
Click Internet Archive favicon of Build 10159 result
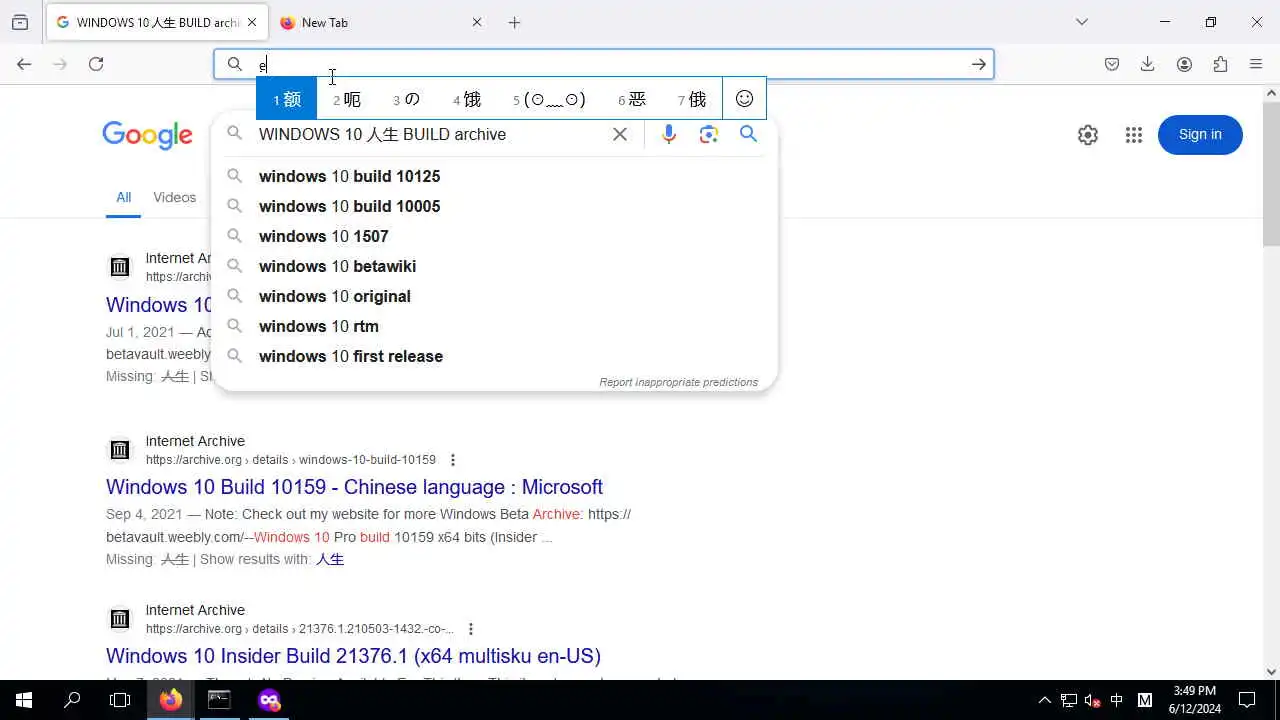coord(120,450)
